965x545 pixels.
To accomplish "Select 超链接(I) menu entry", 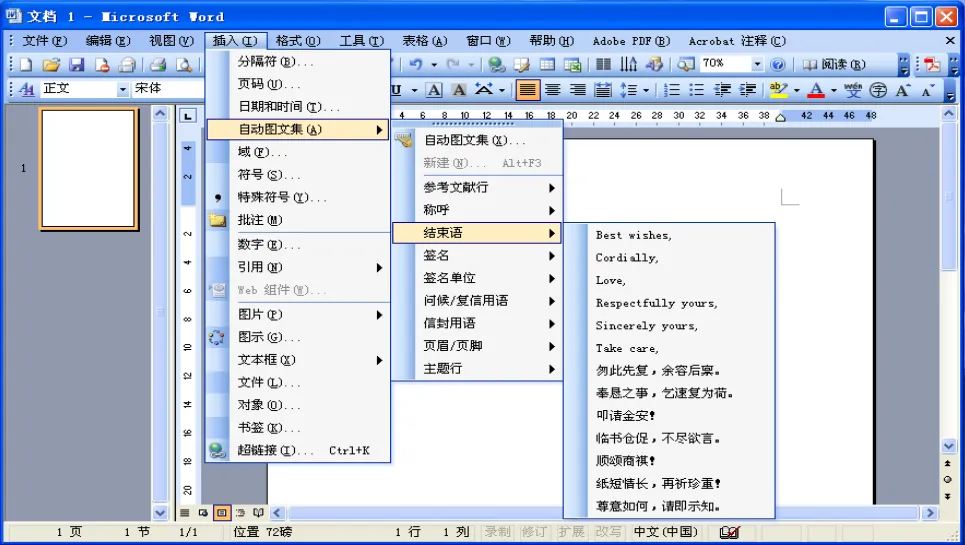I will tap(298, 450).
